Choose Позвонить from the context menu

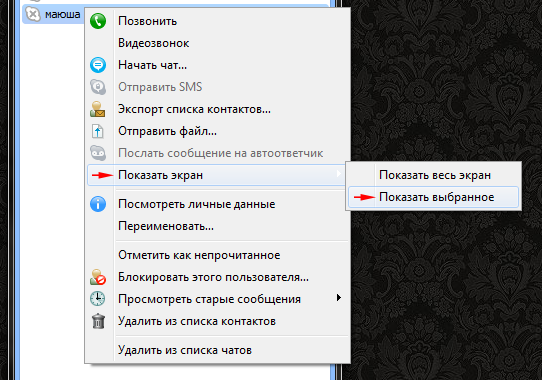pos(217,21)
